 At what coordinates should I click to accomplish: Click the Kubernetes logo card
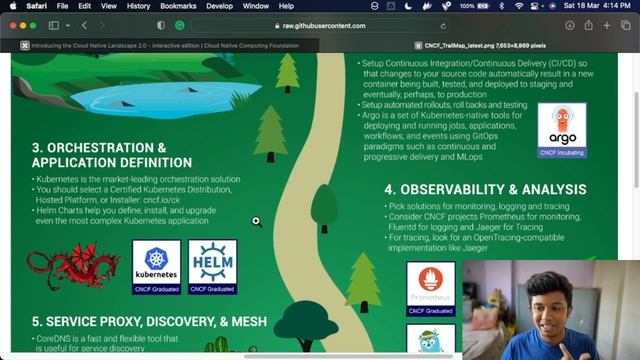[x=156, y=267]
